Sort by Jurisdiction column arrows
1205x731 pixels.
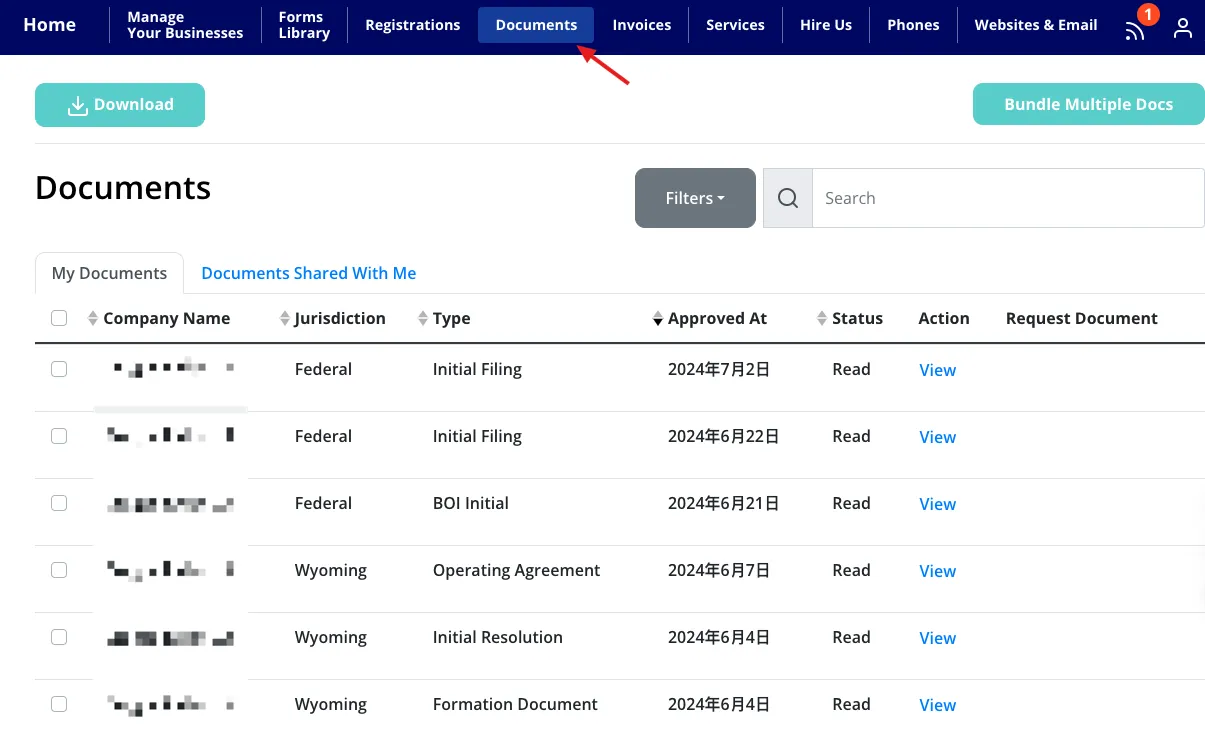pos(284,319)
